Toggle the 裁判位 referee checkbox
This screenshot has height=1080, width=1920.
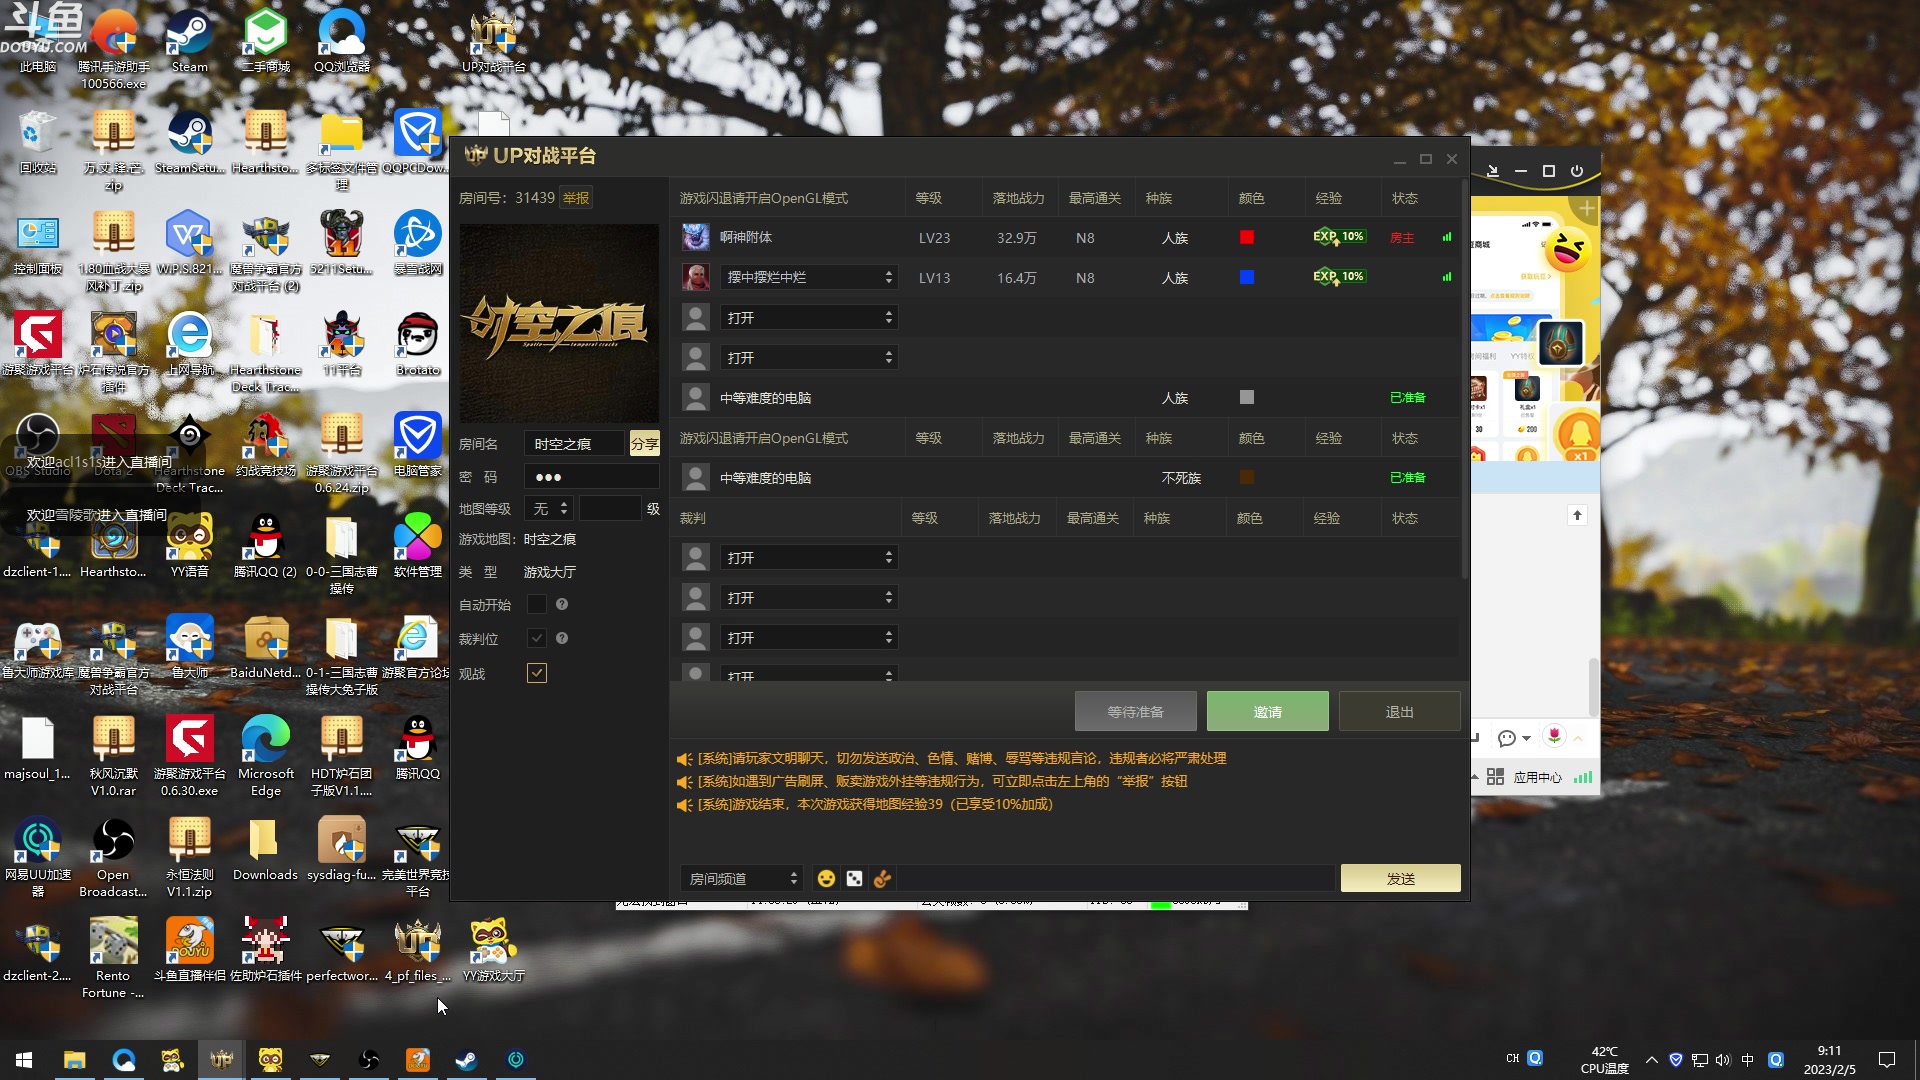pyautogui.click(x=537, y=638)
